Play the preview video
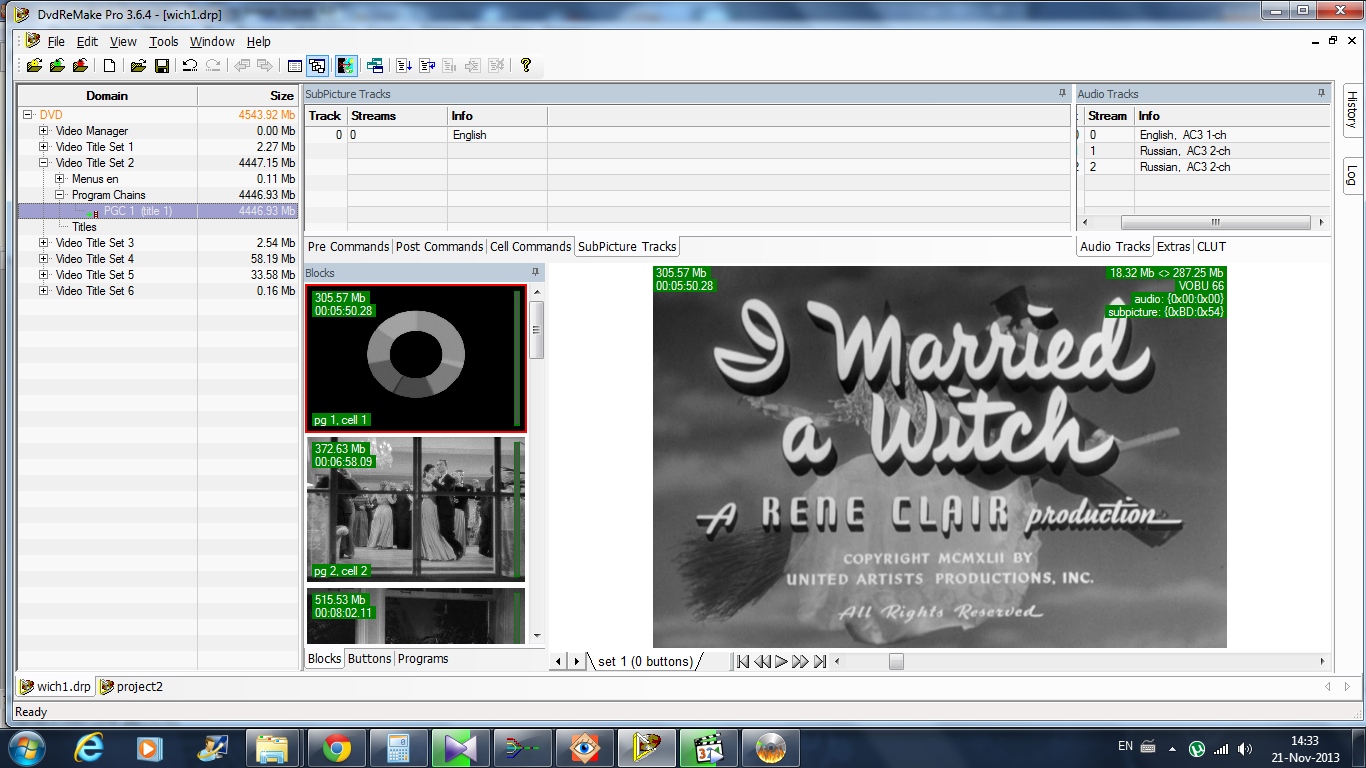1366x768 pixels. click(781, 661)
